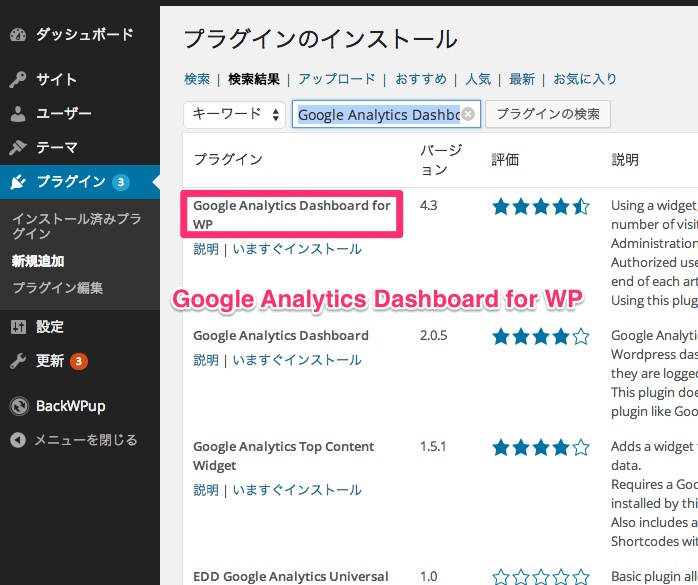Open the キーワード search type dropdown
Screen dimensions: 698x585
tap(234, 114)
